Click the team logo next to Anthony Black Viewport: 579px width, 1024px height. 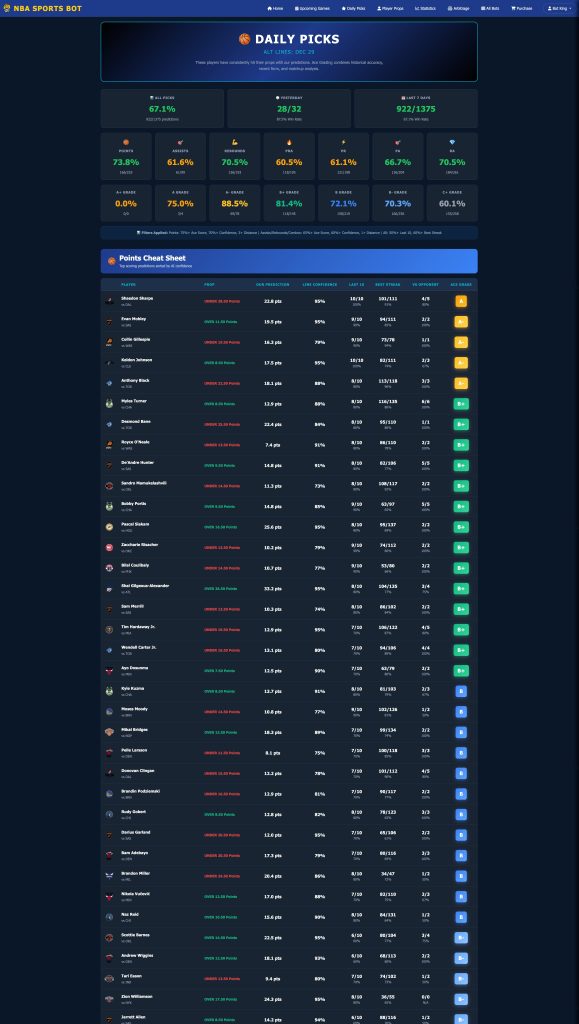[x=110, y=383]
